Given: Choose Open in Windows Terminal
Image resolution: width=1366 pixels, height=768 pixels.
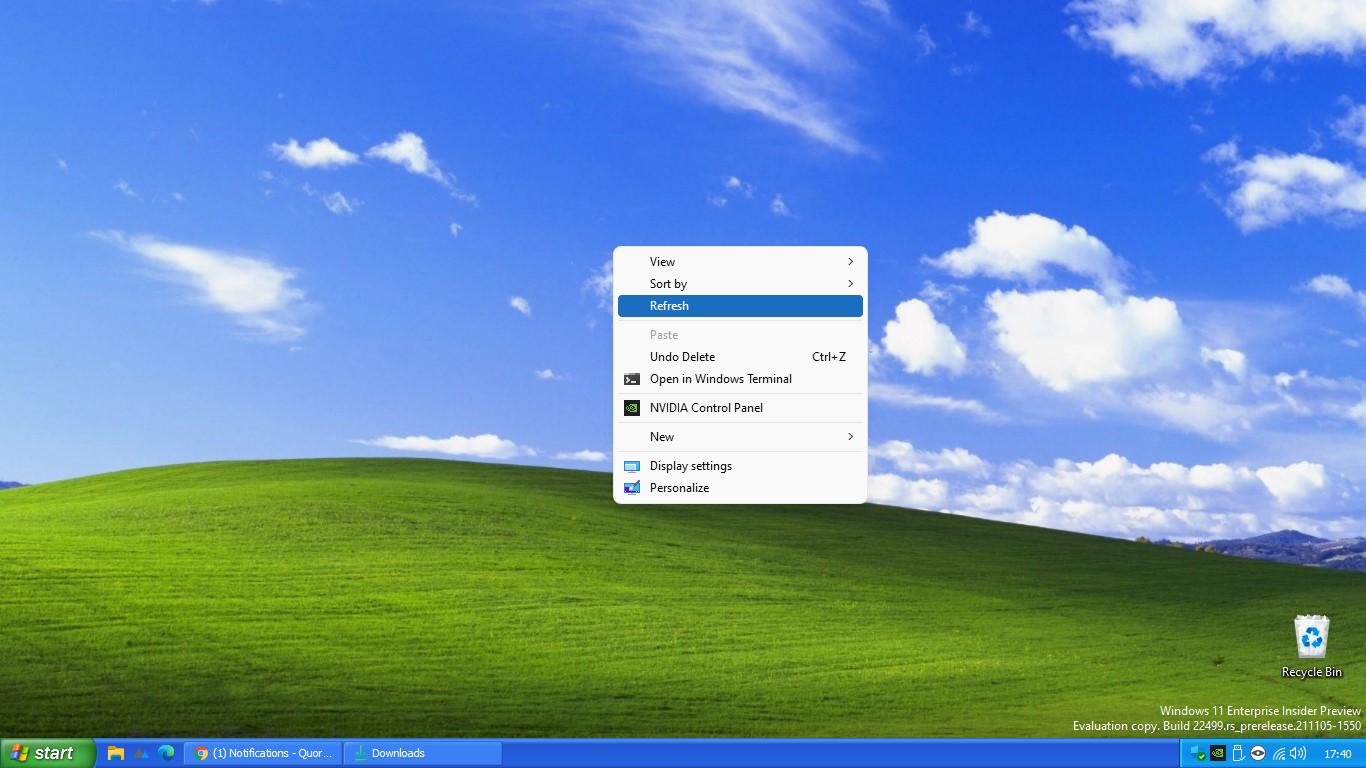Looking at the screenshot, I should (x=740, y=379).
